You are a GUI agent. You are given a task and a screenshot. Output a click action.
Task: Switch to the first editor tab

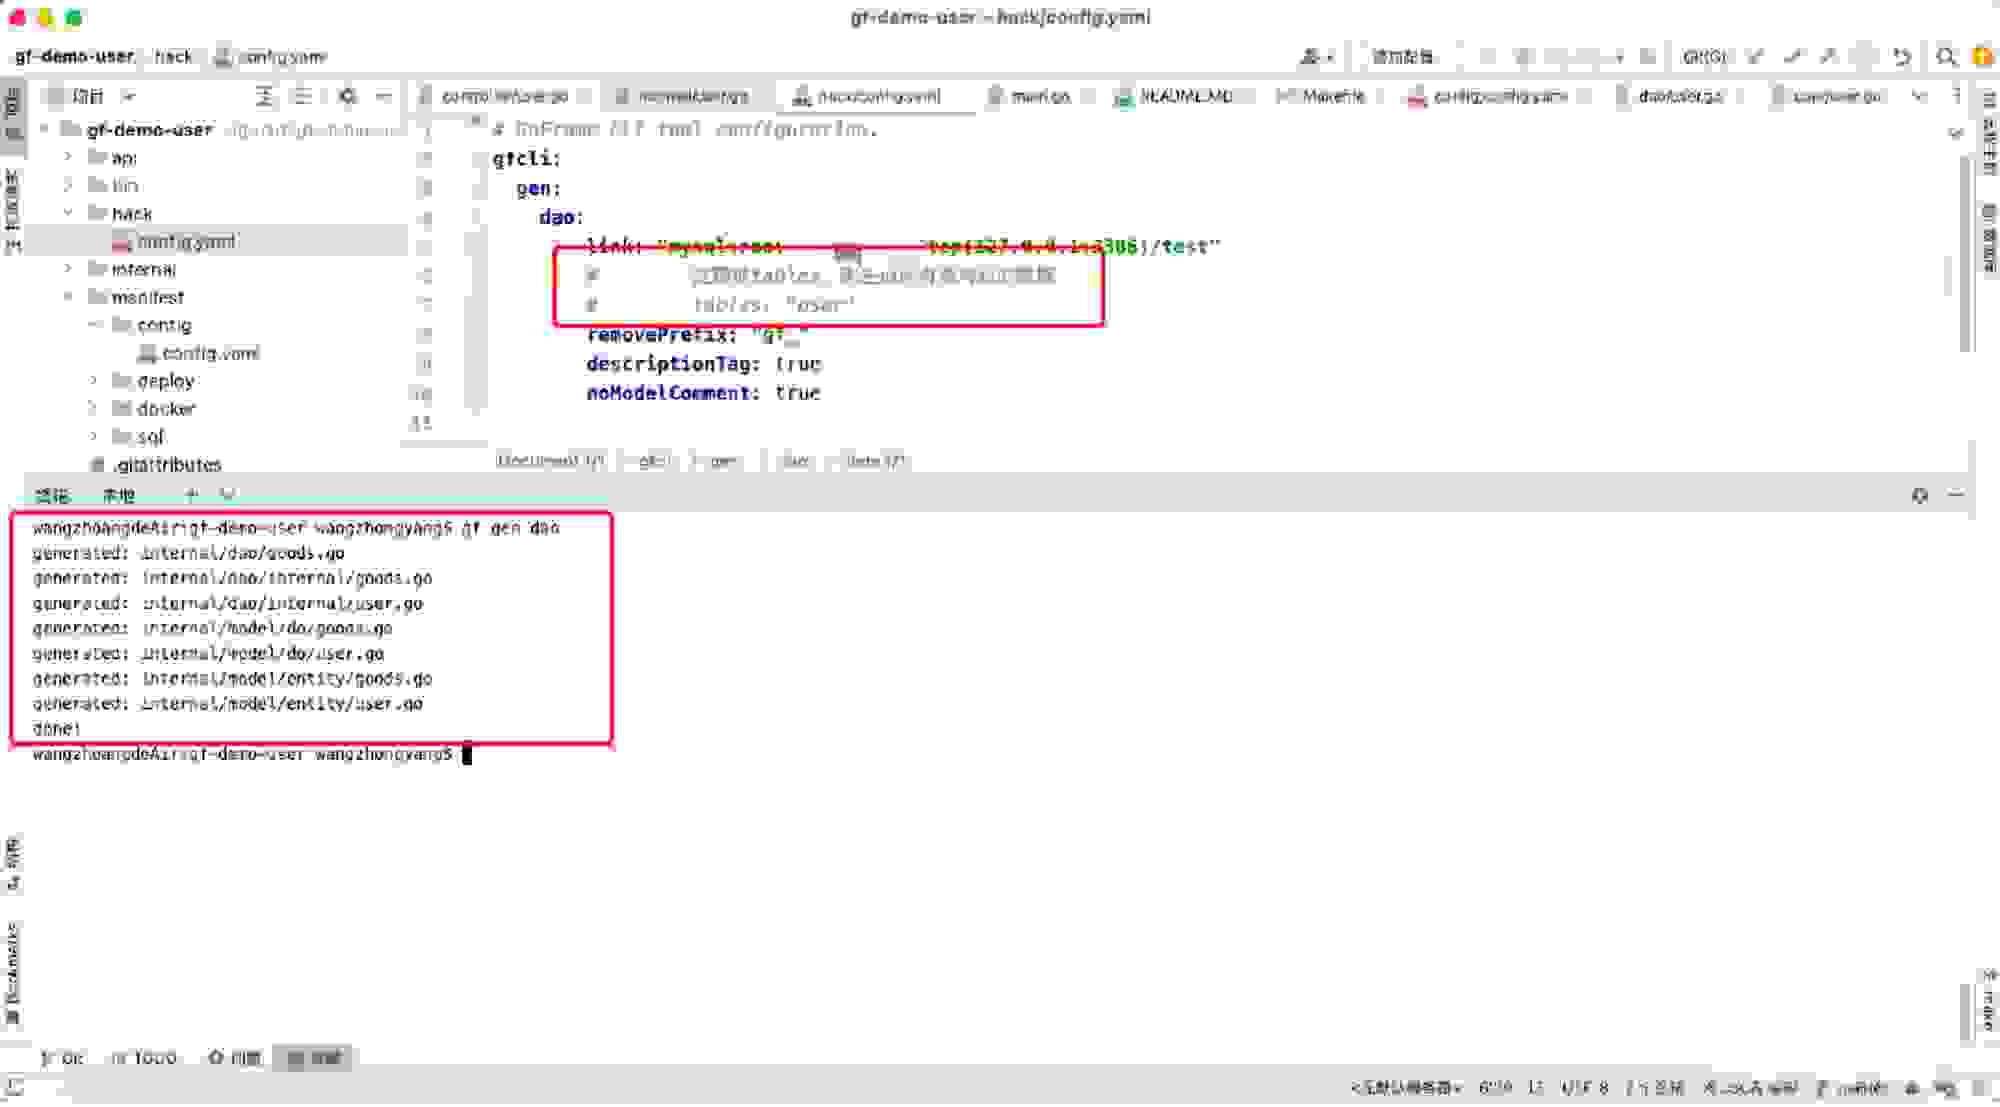coord(504,96)
